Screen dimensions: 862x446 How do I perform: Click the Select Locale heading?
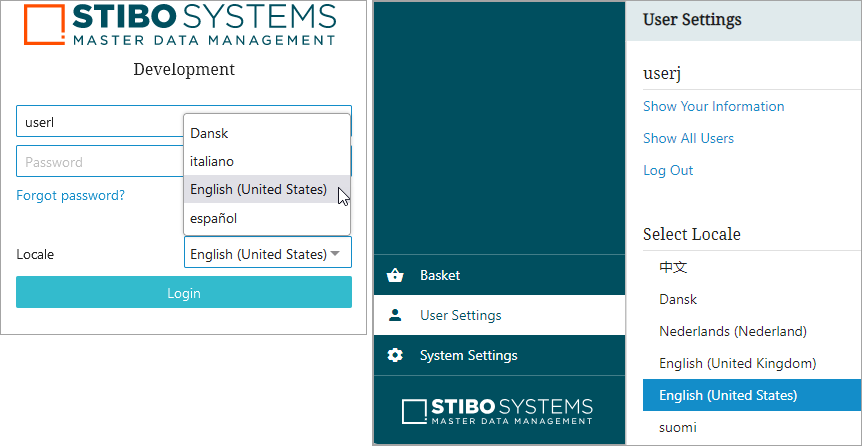coord(692,234)
